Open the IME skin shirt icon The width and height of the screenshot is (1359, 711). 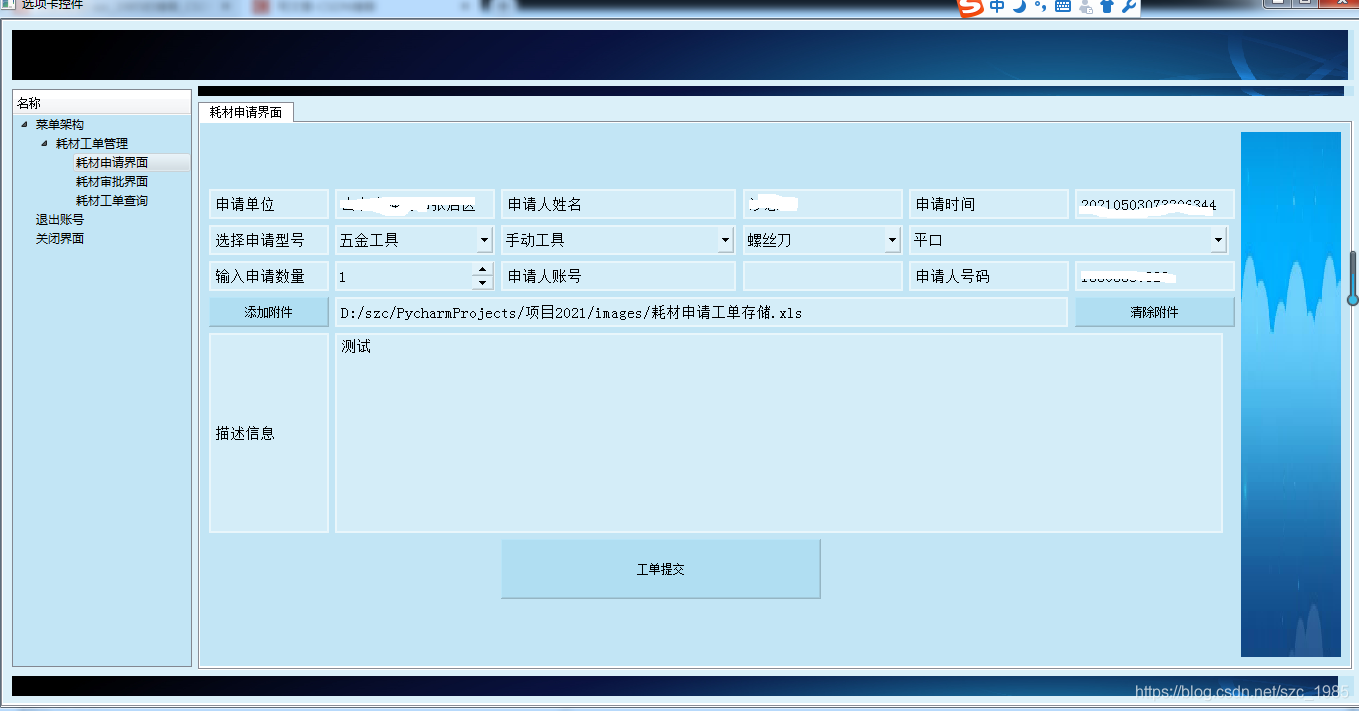(1107, 6)
